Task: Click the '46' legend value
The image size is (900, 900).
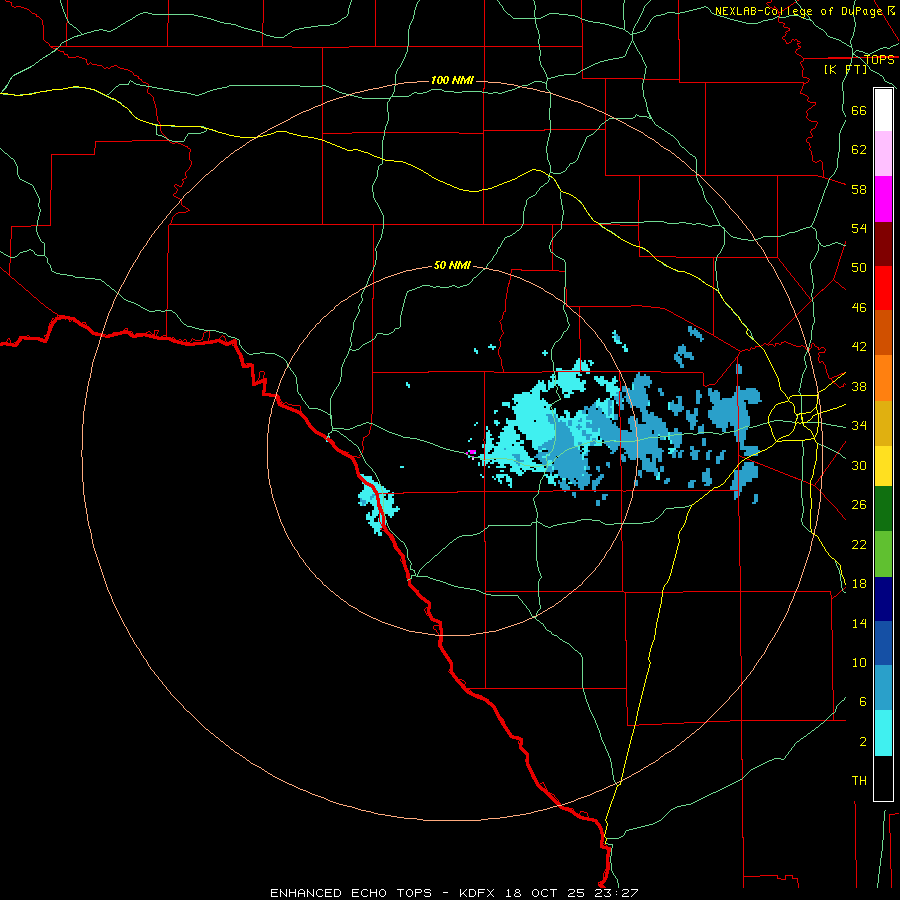Action: tap(859, 308)
